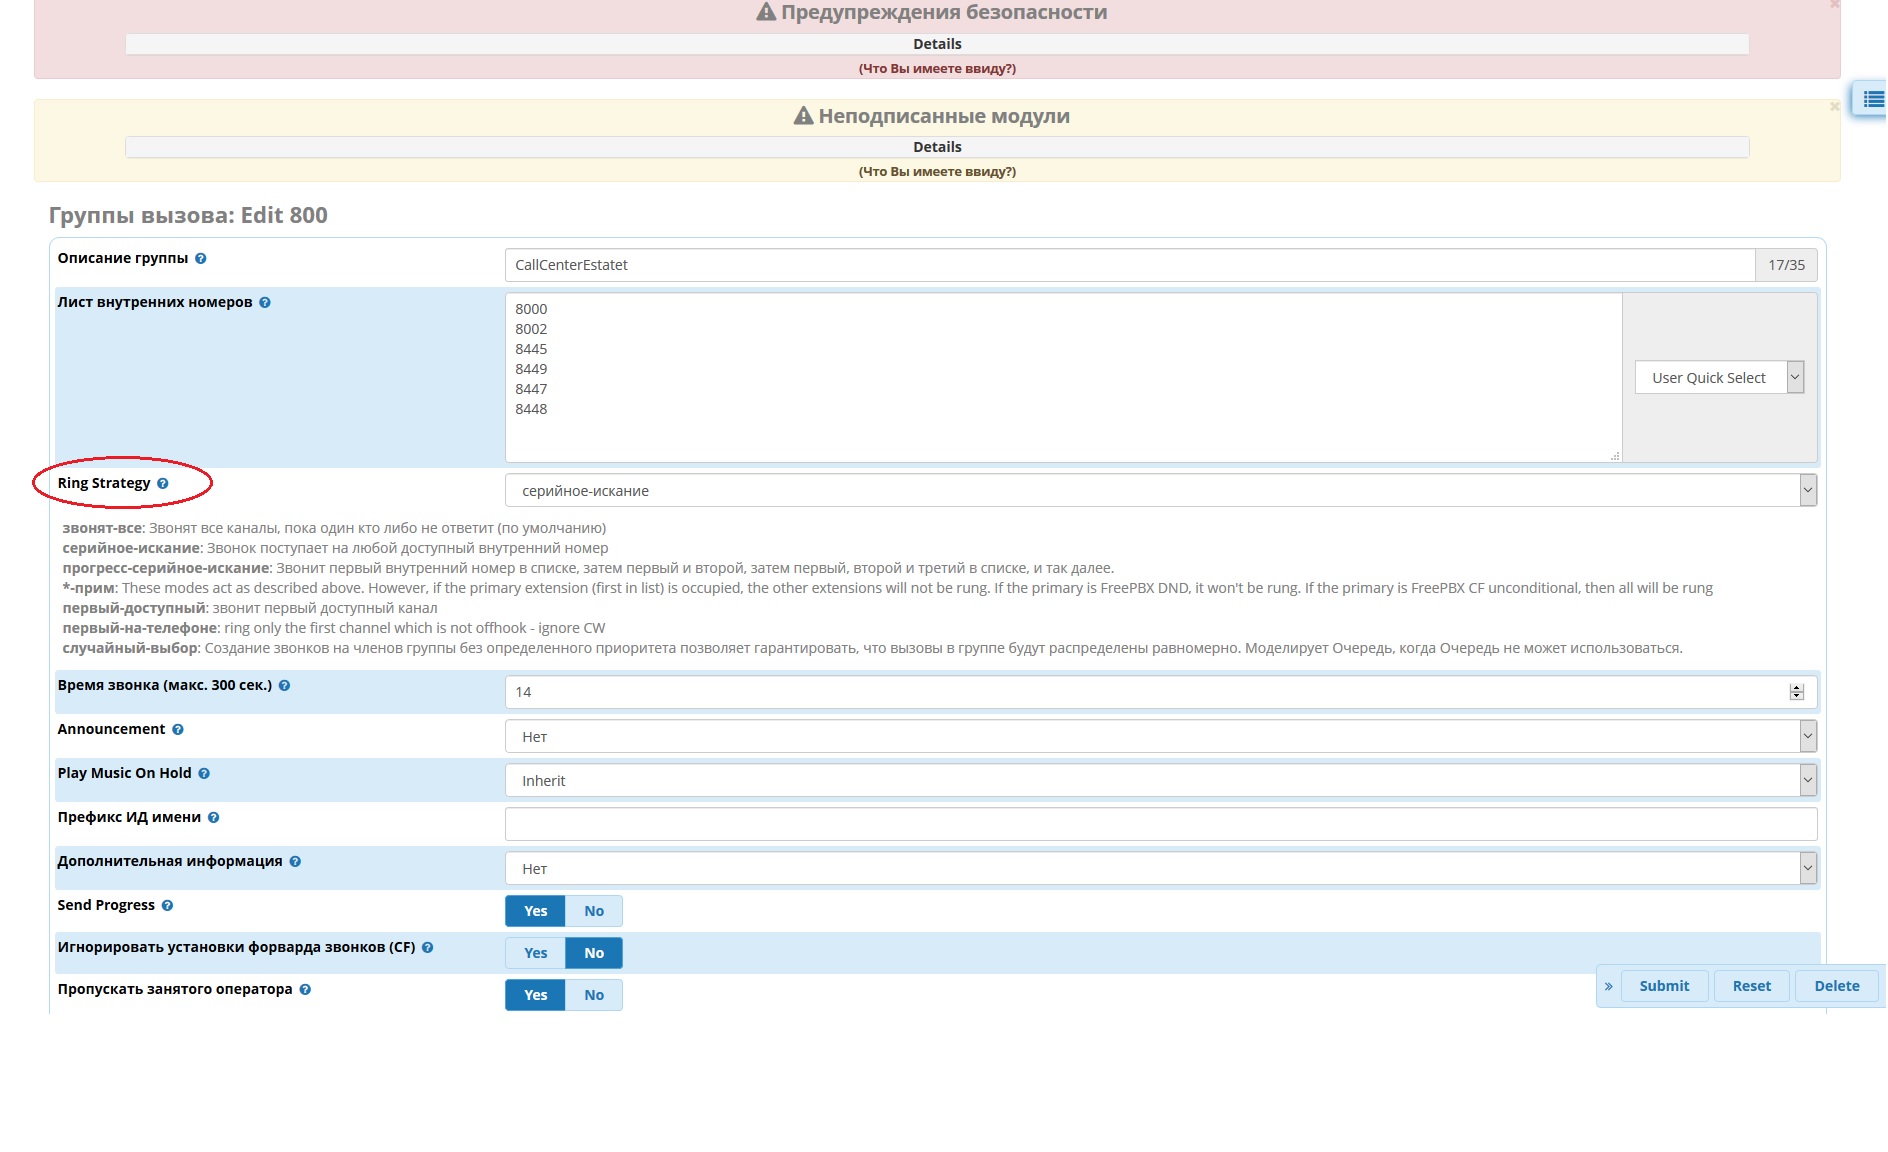This screenshot has width=1888, height=1152.
Task: Open the Announcement help tooltip icon
Action: click(x=178, y=730)
